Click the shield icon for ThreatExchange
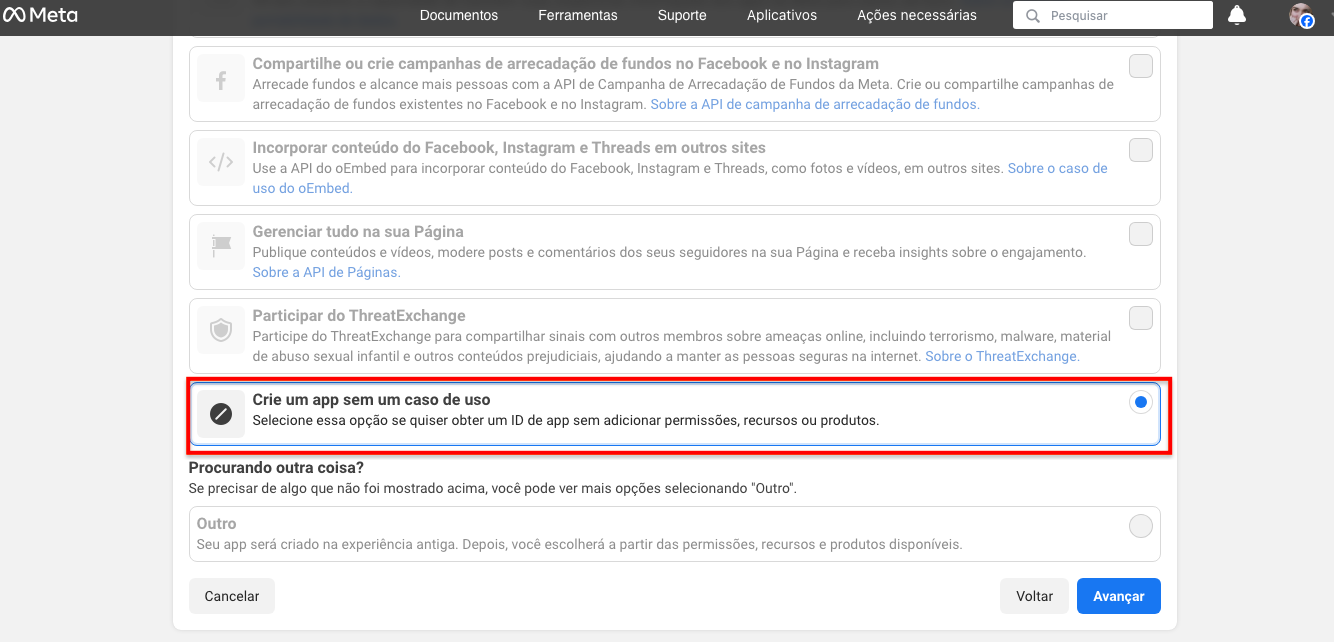Viewport: 1334px width, 642px height. (221, 330)
